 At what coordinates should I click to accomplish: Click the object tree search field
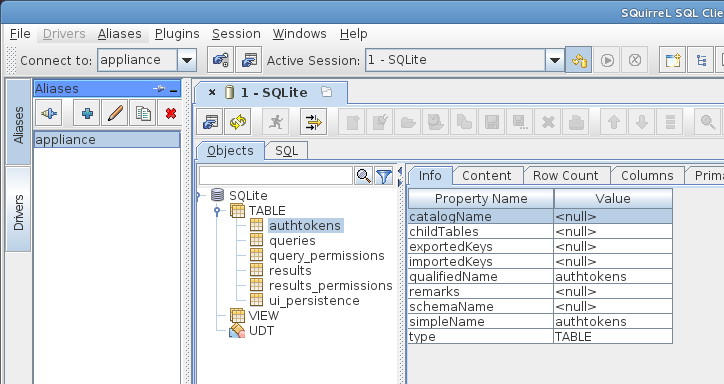pos(276,176)
